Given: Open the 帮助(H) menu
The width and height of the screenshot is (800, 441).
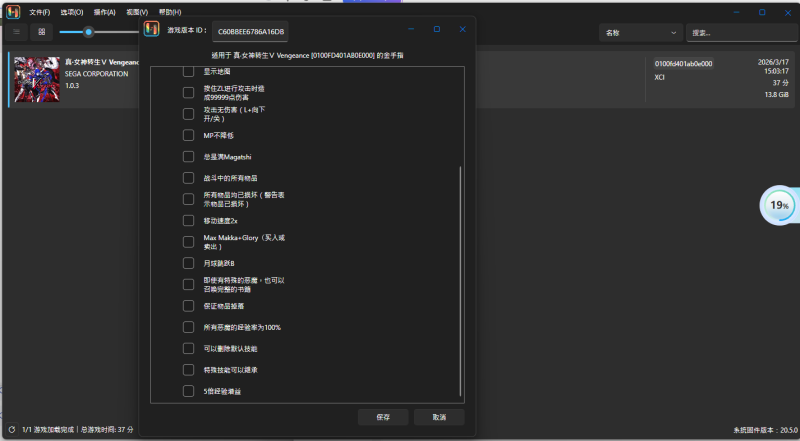Looking at the screenshot, I should (x=170, y=12).
